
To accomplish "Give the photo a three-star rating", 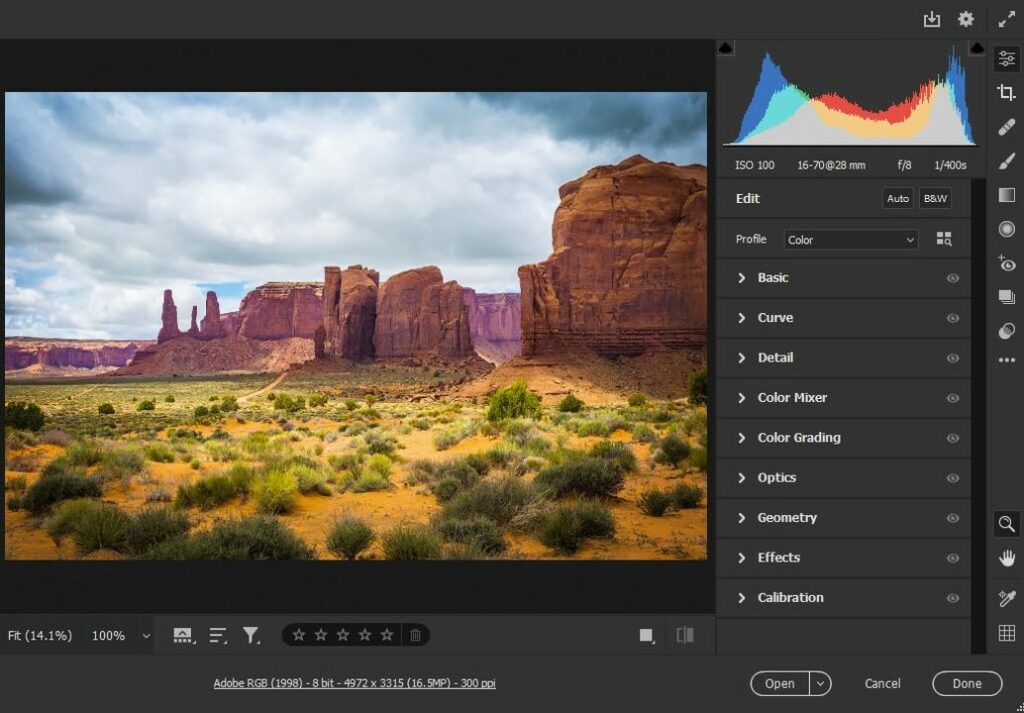I will coord(345,634).
